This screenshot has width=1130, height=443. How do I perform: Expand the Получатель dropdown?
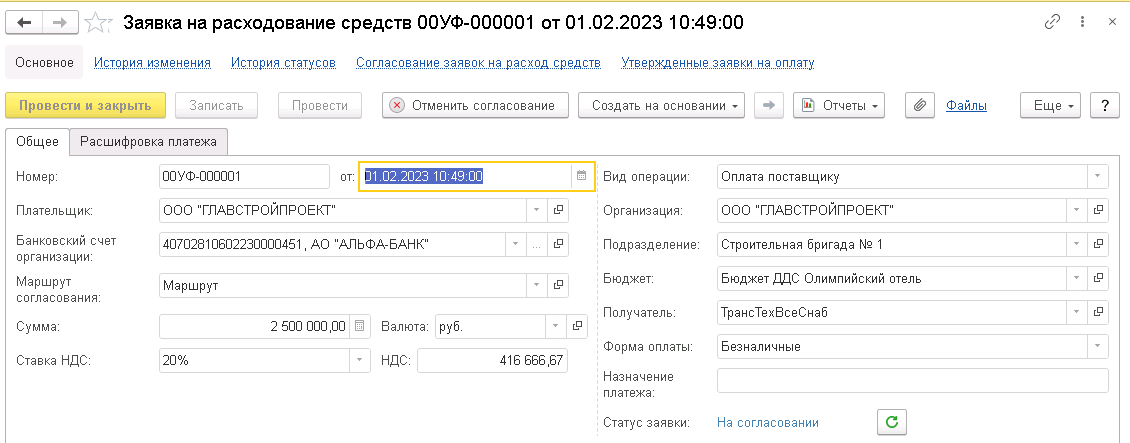[x=1077, y=313]
